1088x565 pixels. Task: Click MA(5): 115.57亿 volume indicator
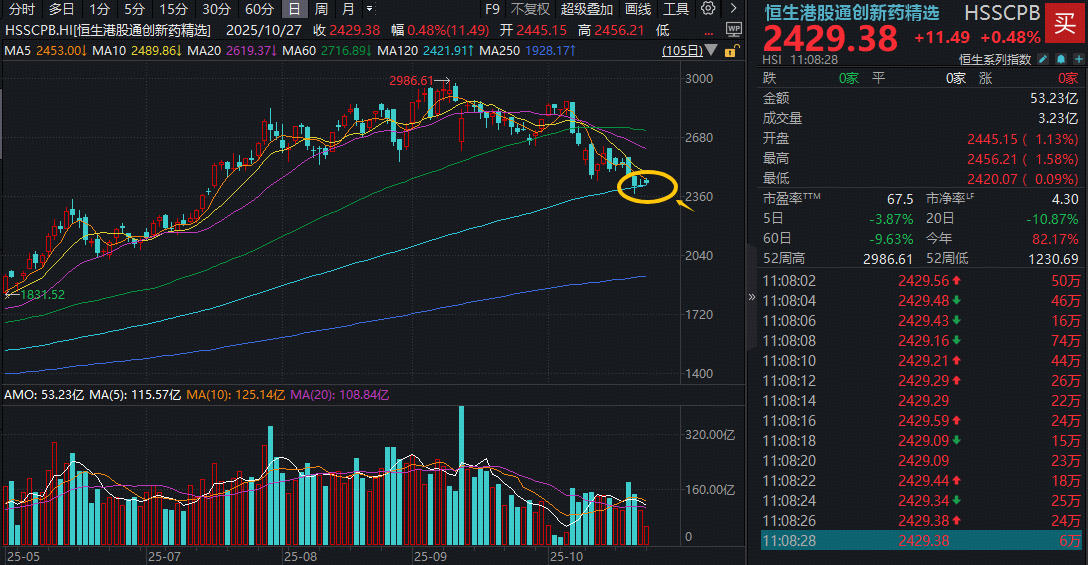[135, 395]
